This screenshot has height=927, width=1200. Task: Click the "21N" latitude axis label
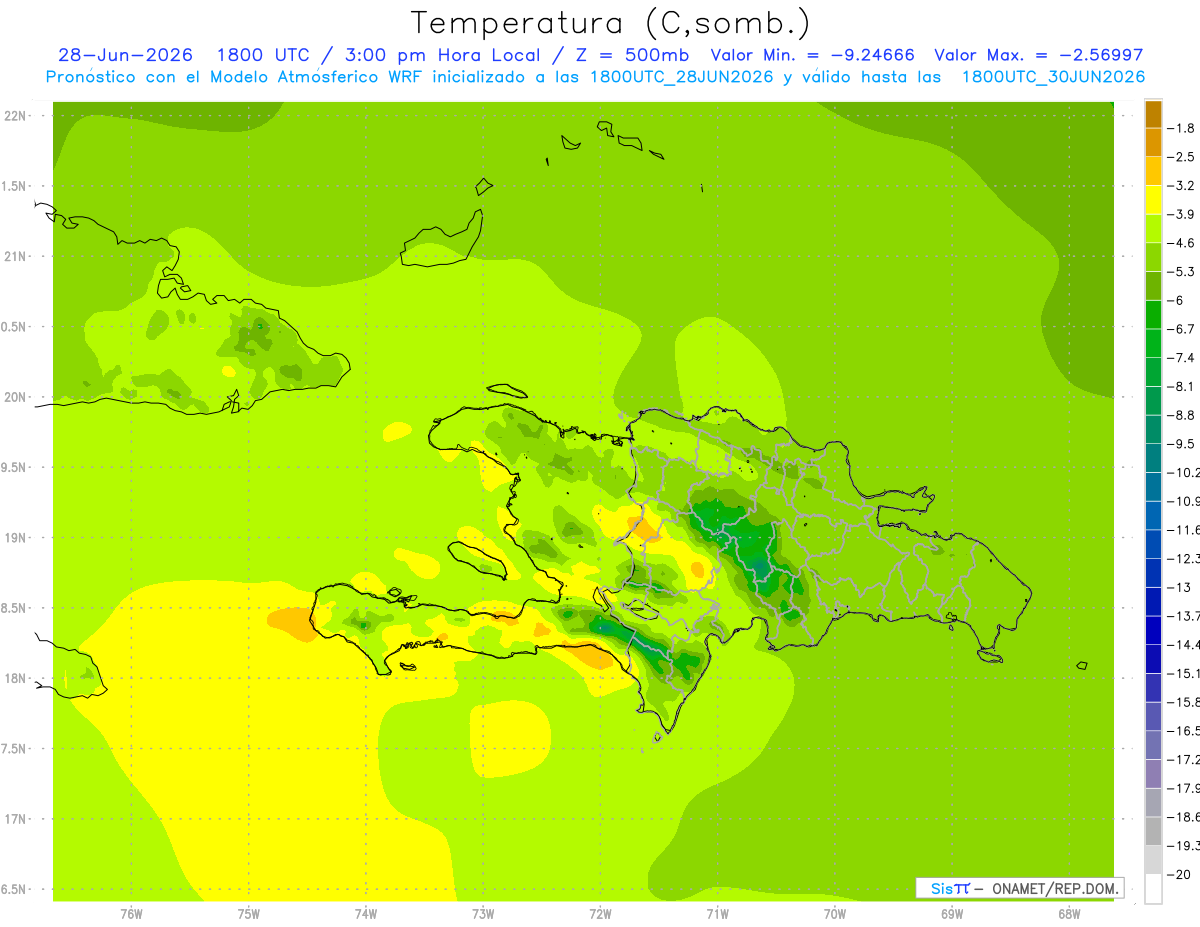point(15,256)
